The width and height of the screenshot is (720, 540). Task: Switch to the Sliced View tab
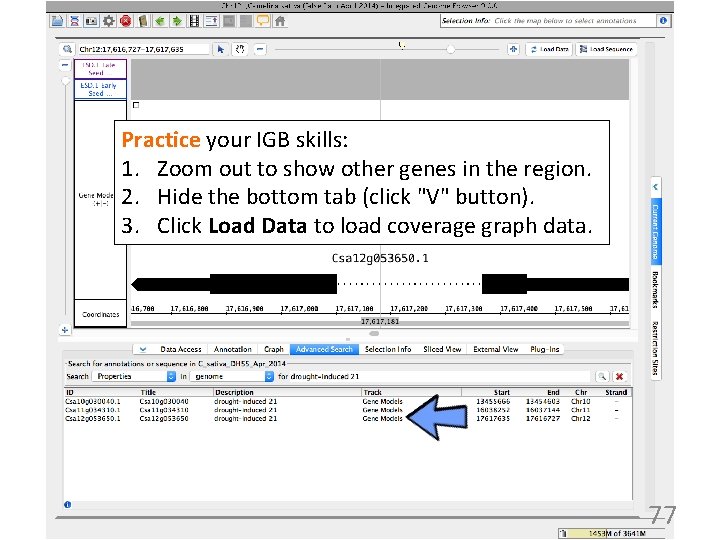442,349
